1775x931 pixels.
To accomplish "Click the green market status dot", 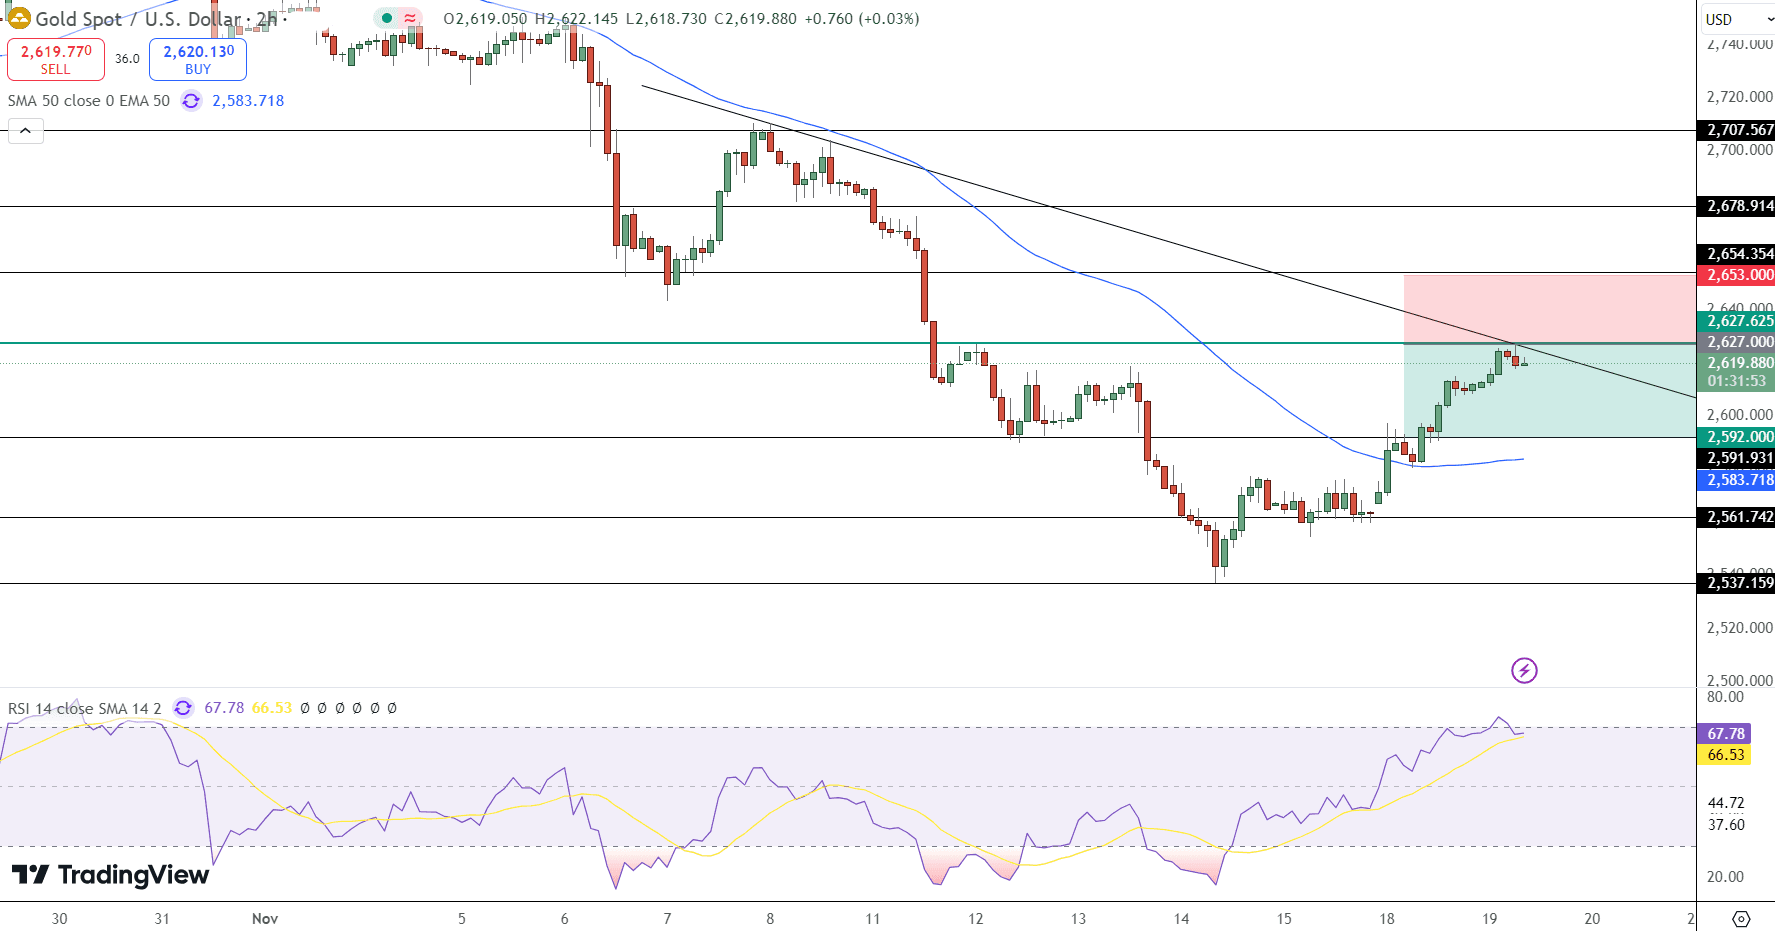I will (387, 18).
